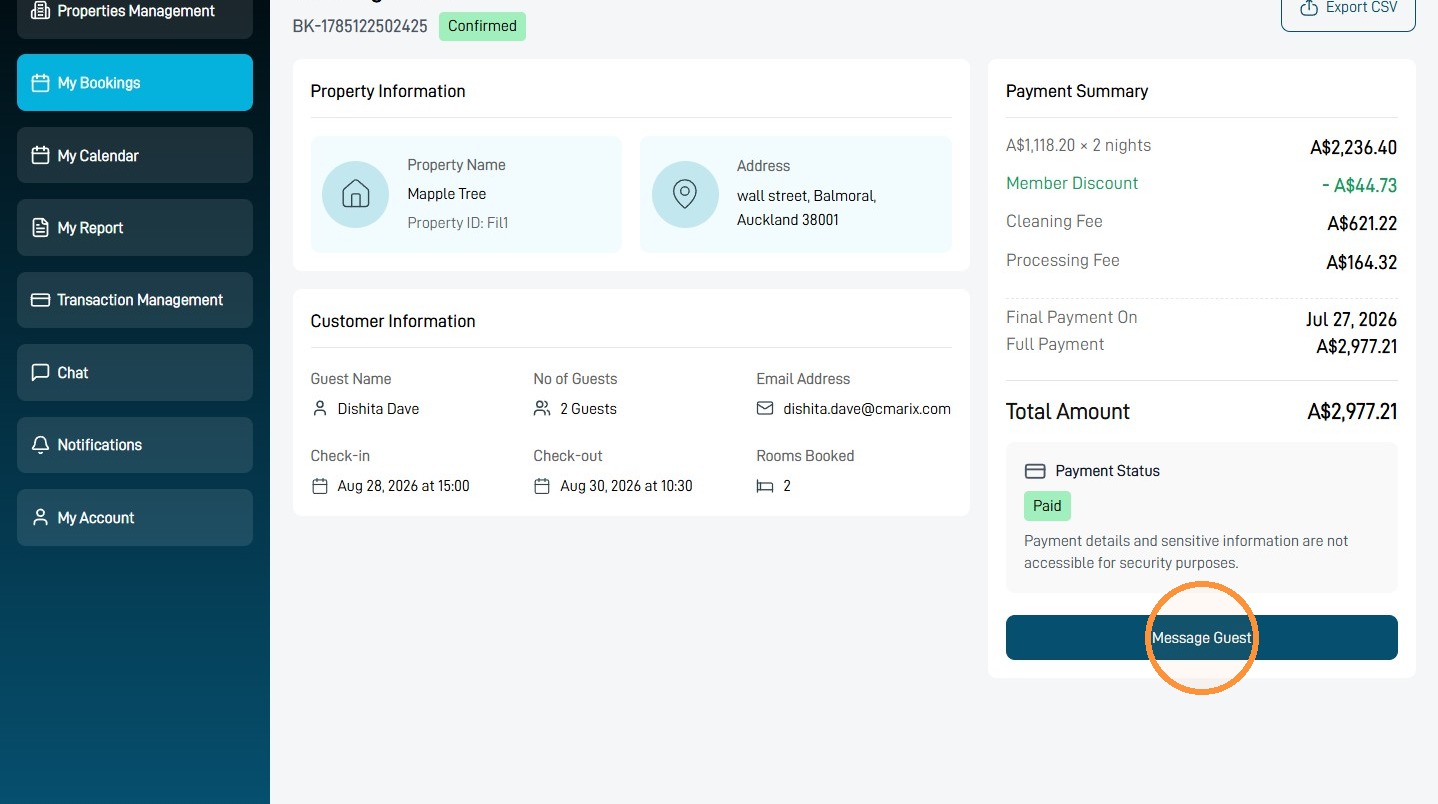
Task: Open Transaction Management
Action: click(135, 300)
